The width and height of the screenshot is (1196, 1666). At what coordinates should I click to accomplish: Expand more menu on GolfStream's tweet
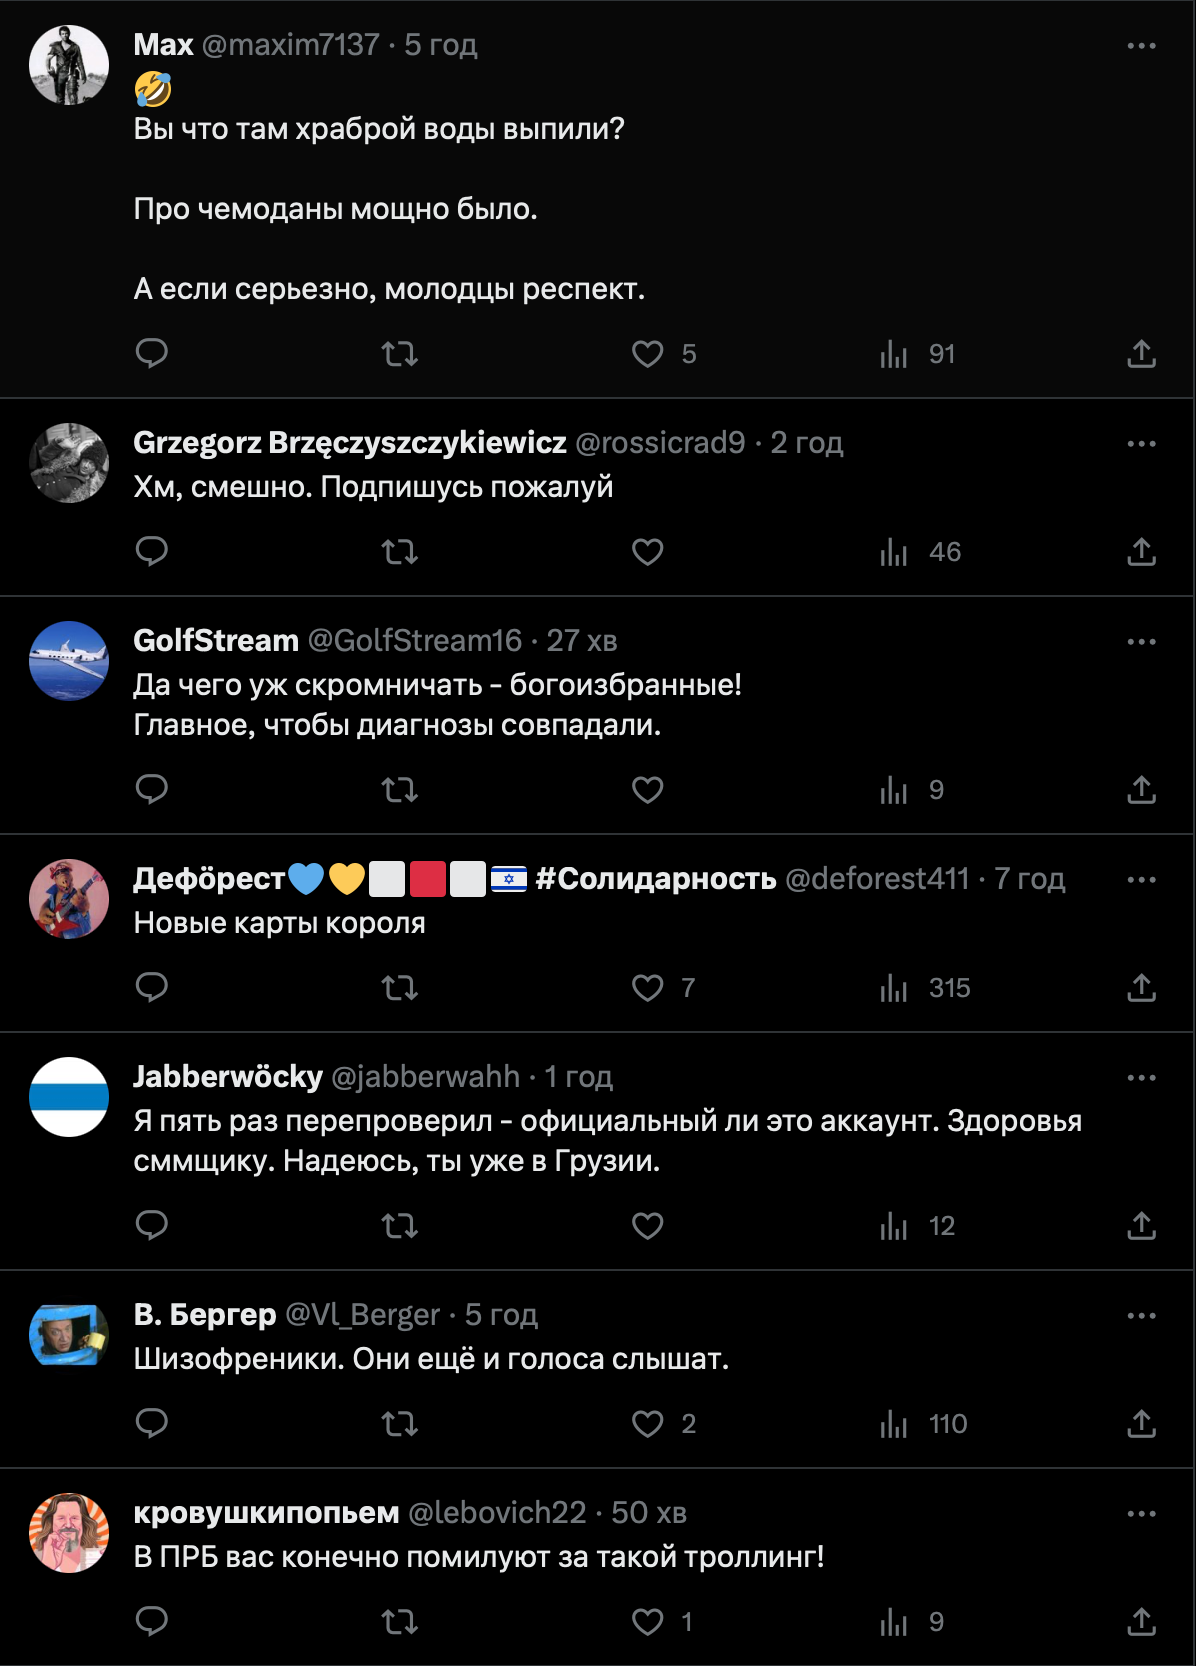point(1141,642)
